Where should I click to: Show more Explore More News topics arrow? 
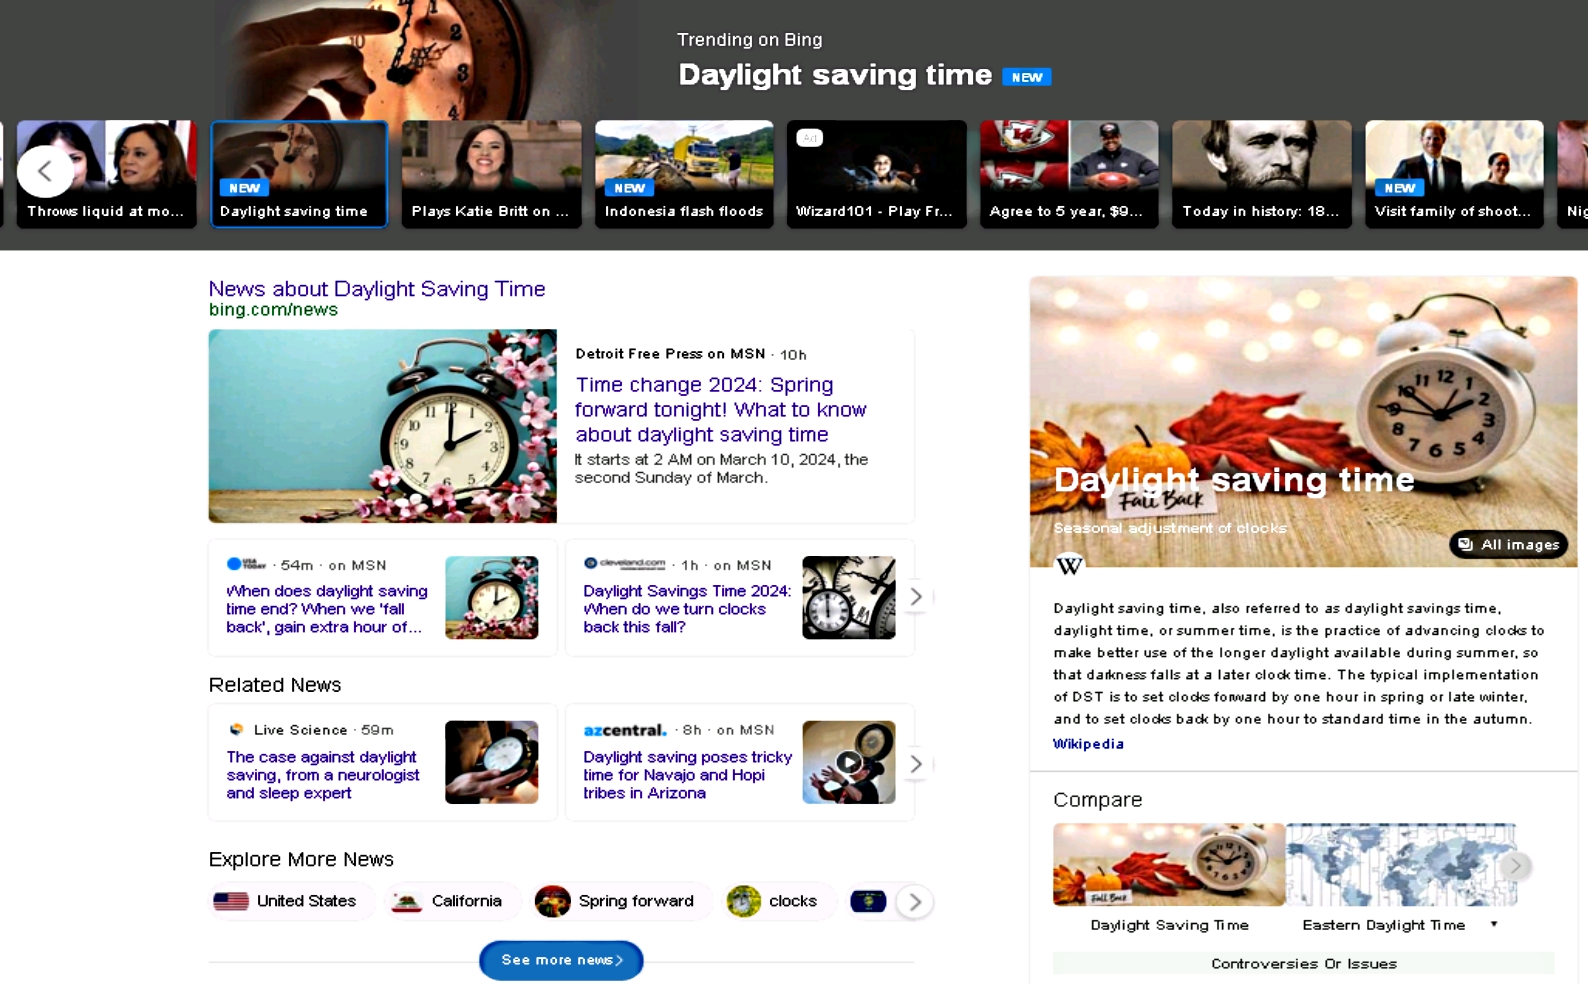coord(915,902)
